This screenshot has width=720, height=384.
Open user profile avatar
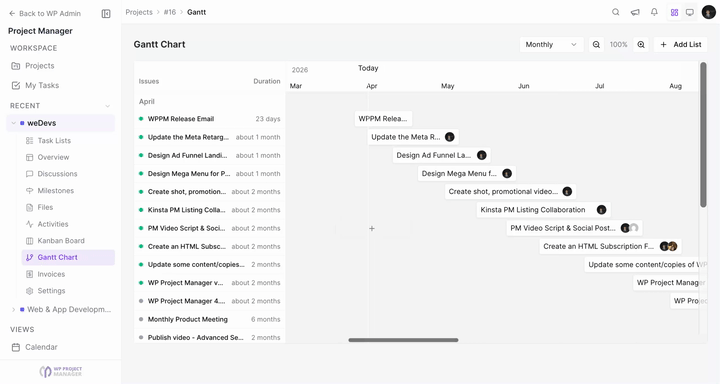[709, 12]
